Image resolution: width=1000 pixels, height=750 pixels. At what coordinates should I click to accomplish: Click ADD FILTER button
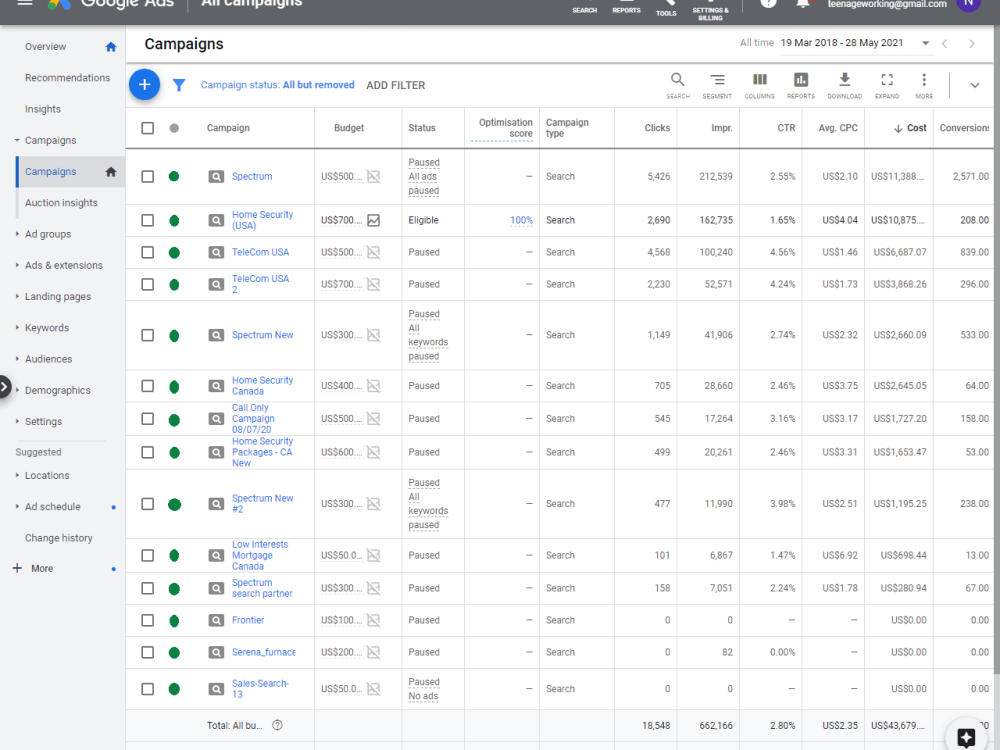395,85
